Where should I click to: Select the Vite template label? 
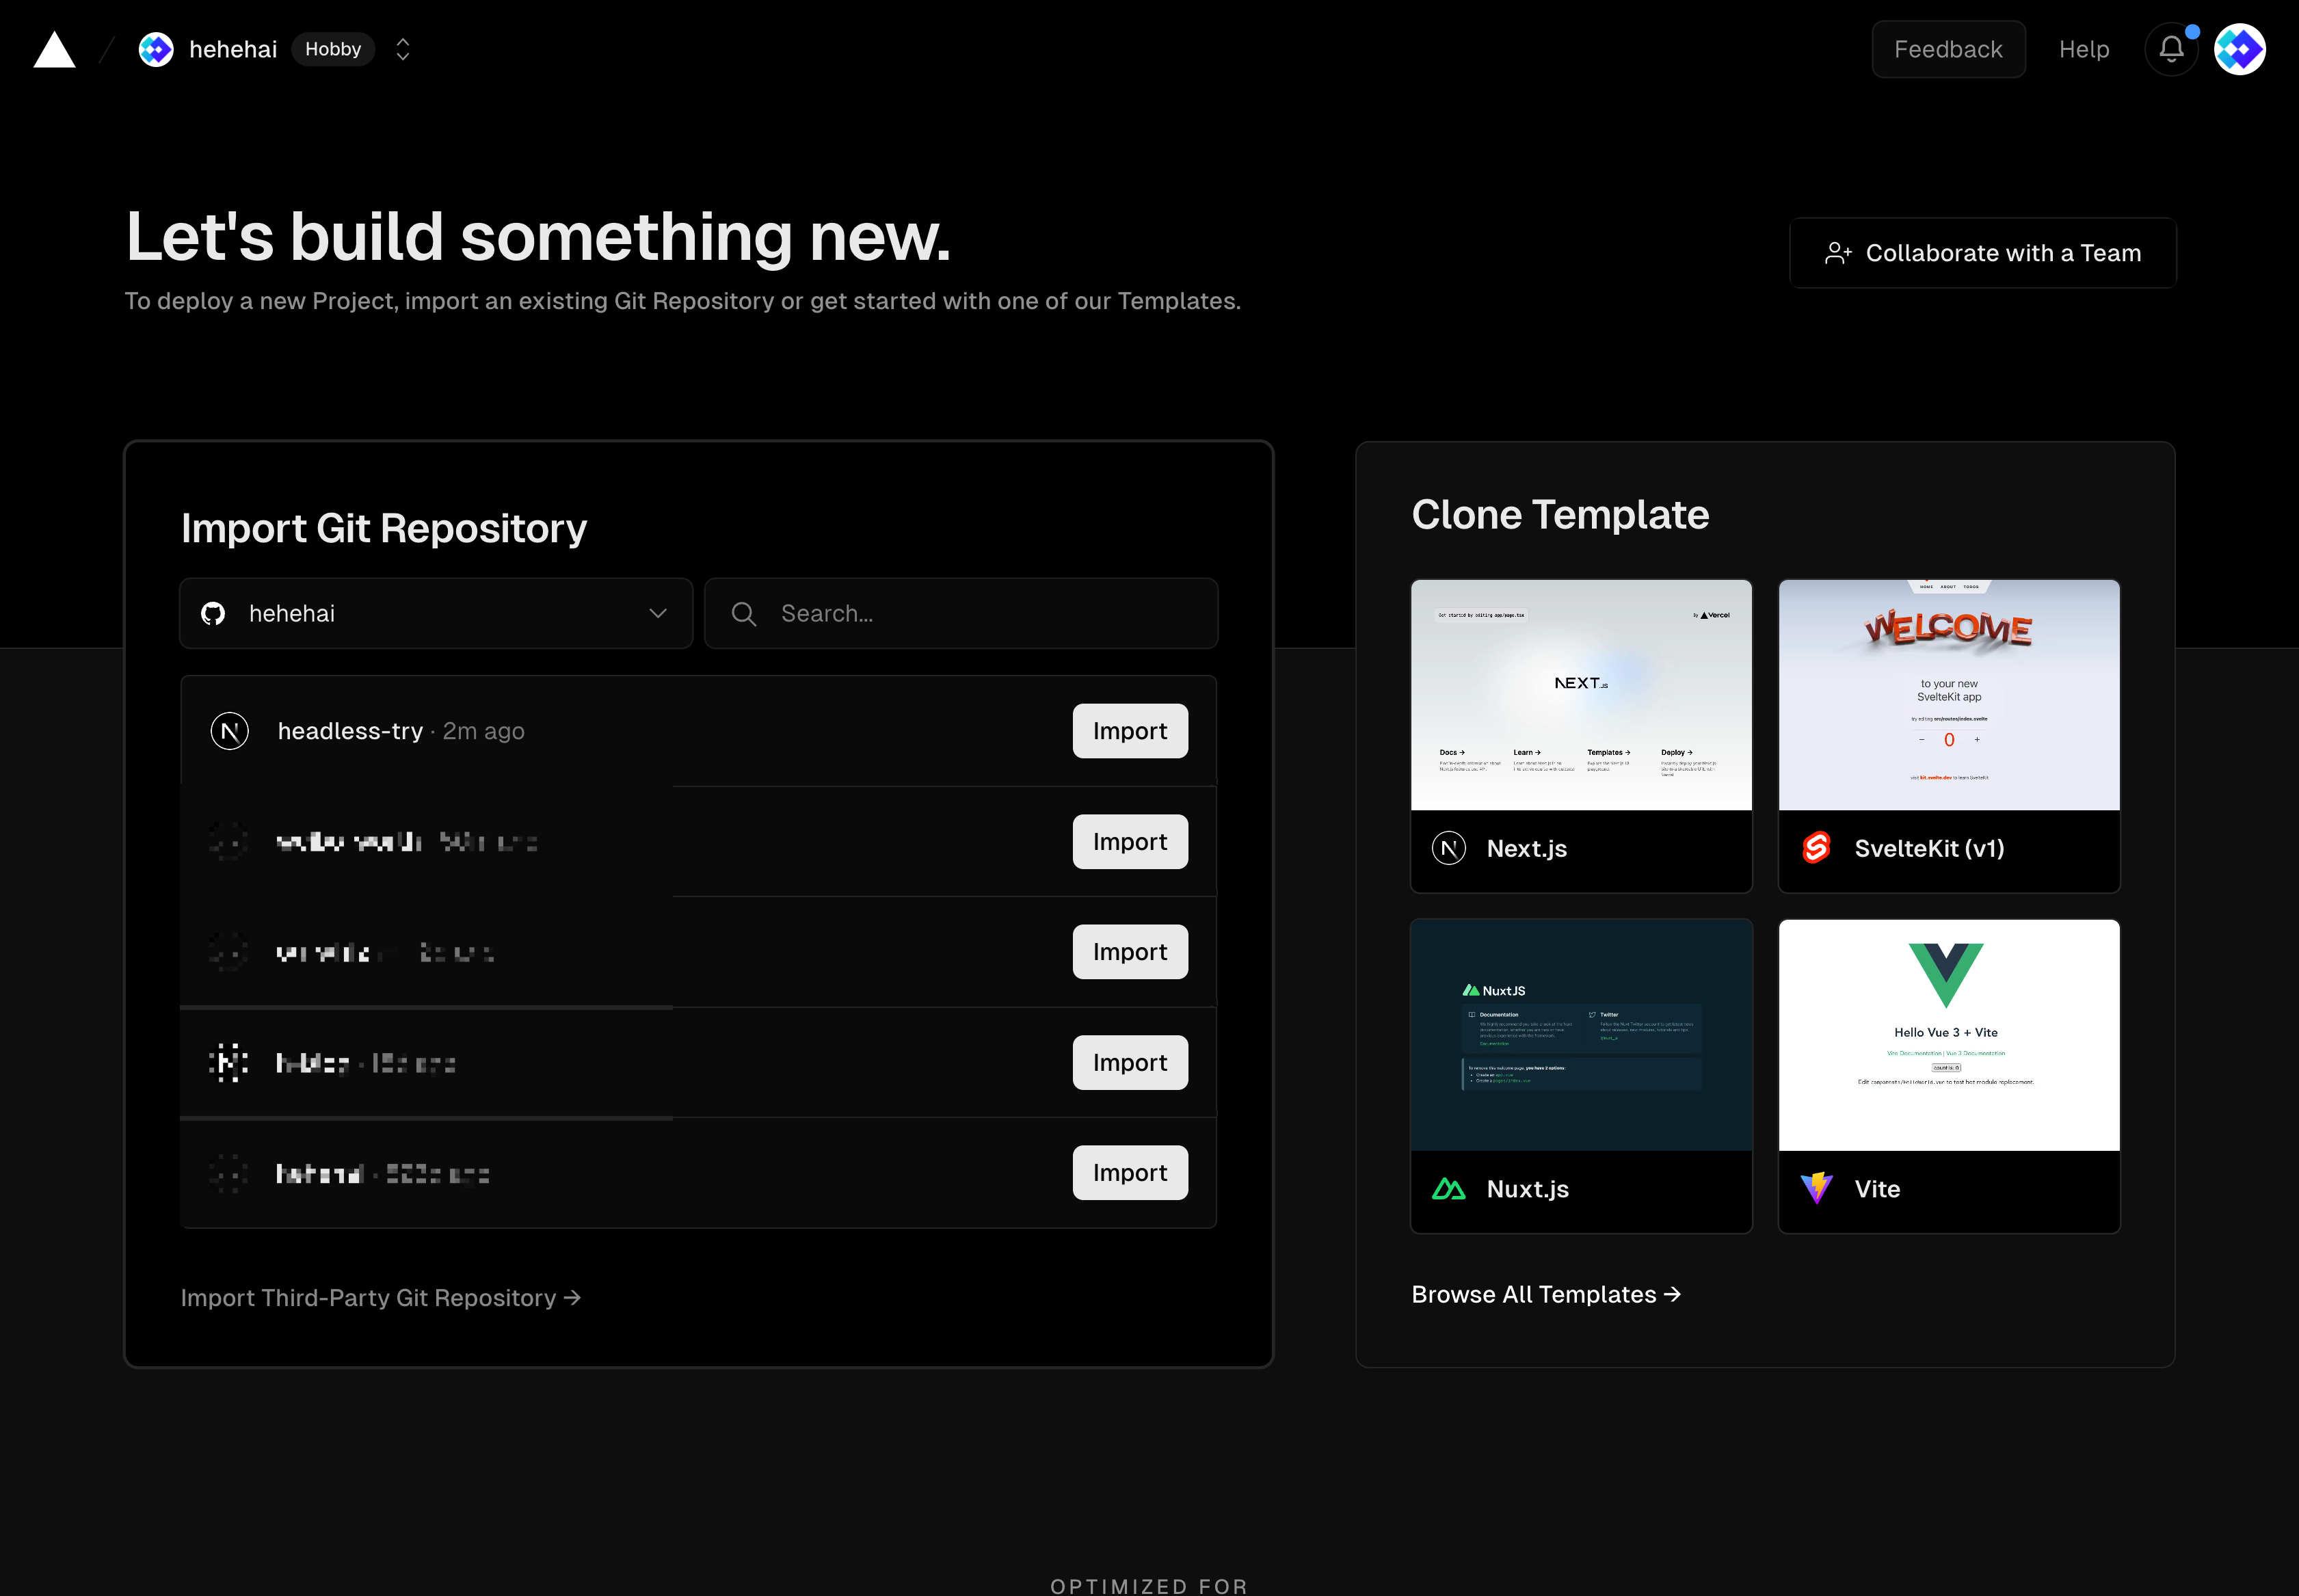tap(1877, 1189)
